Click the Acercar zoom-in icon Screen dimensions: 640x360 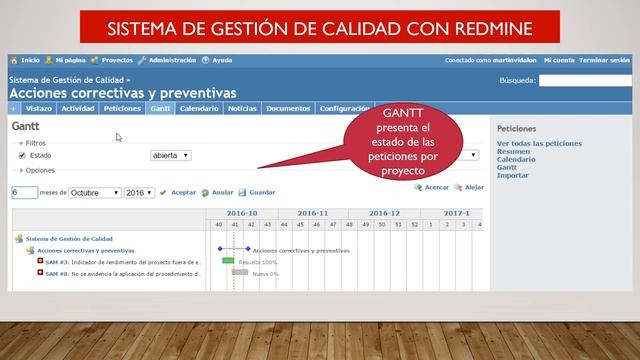(x=418, y=187)
